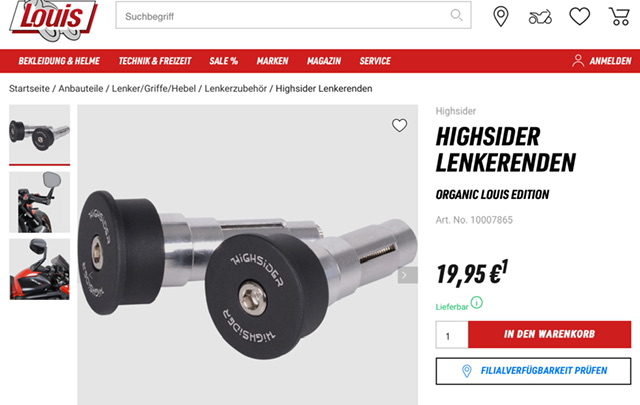Go to Lenkerzubehör breadcrumb link
Screen dimensions: 640x405
tap(236, 89)
